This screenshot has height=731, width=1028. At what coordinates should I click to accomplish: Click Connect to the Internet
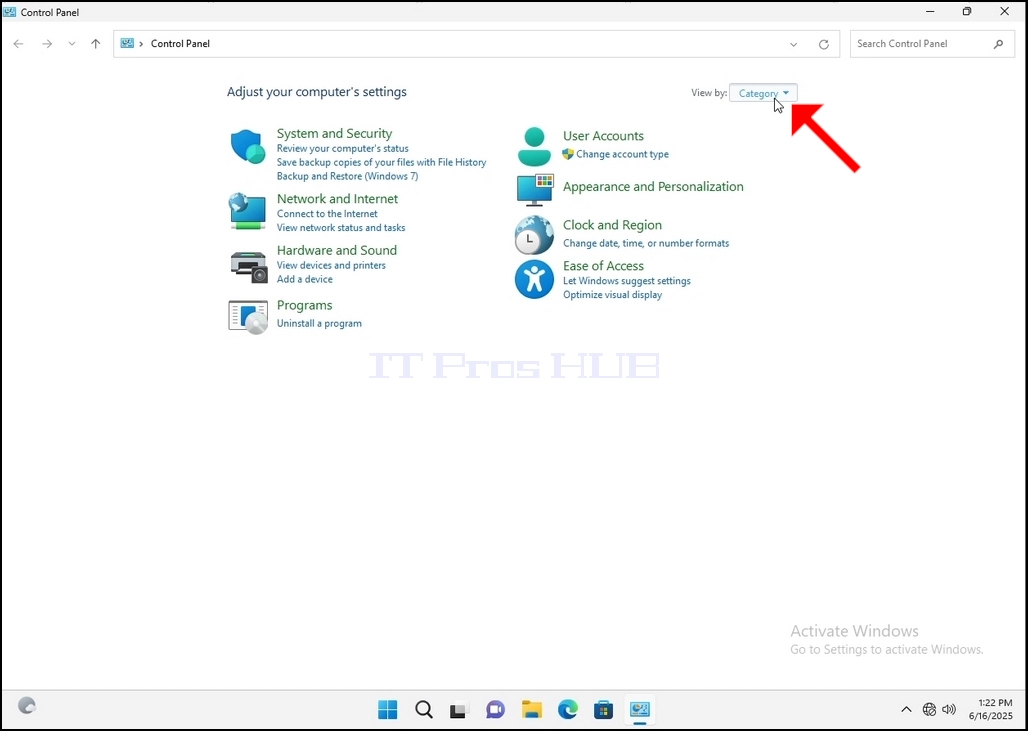(x=327, y=214)
